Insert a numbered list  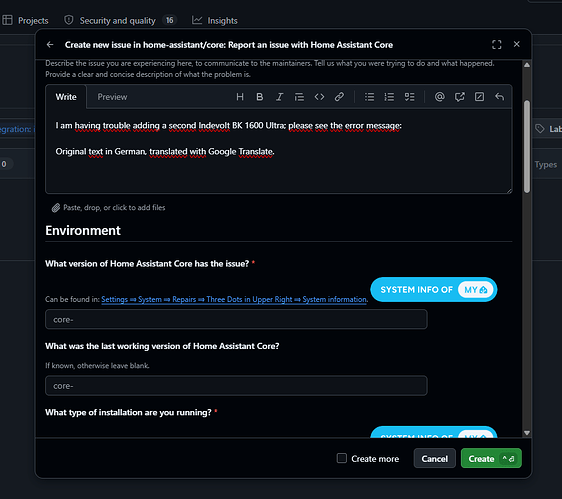[389, 97]
